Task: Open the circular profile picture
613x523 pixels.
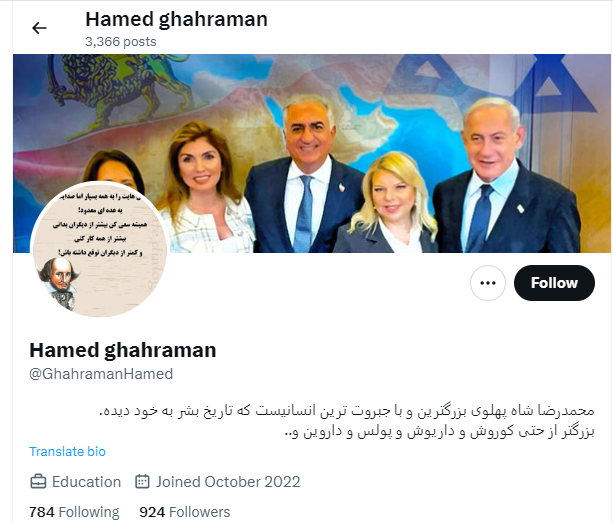Action: [x=99, y=249]
